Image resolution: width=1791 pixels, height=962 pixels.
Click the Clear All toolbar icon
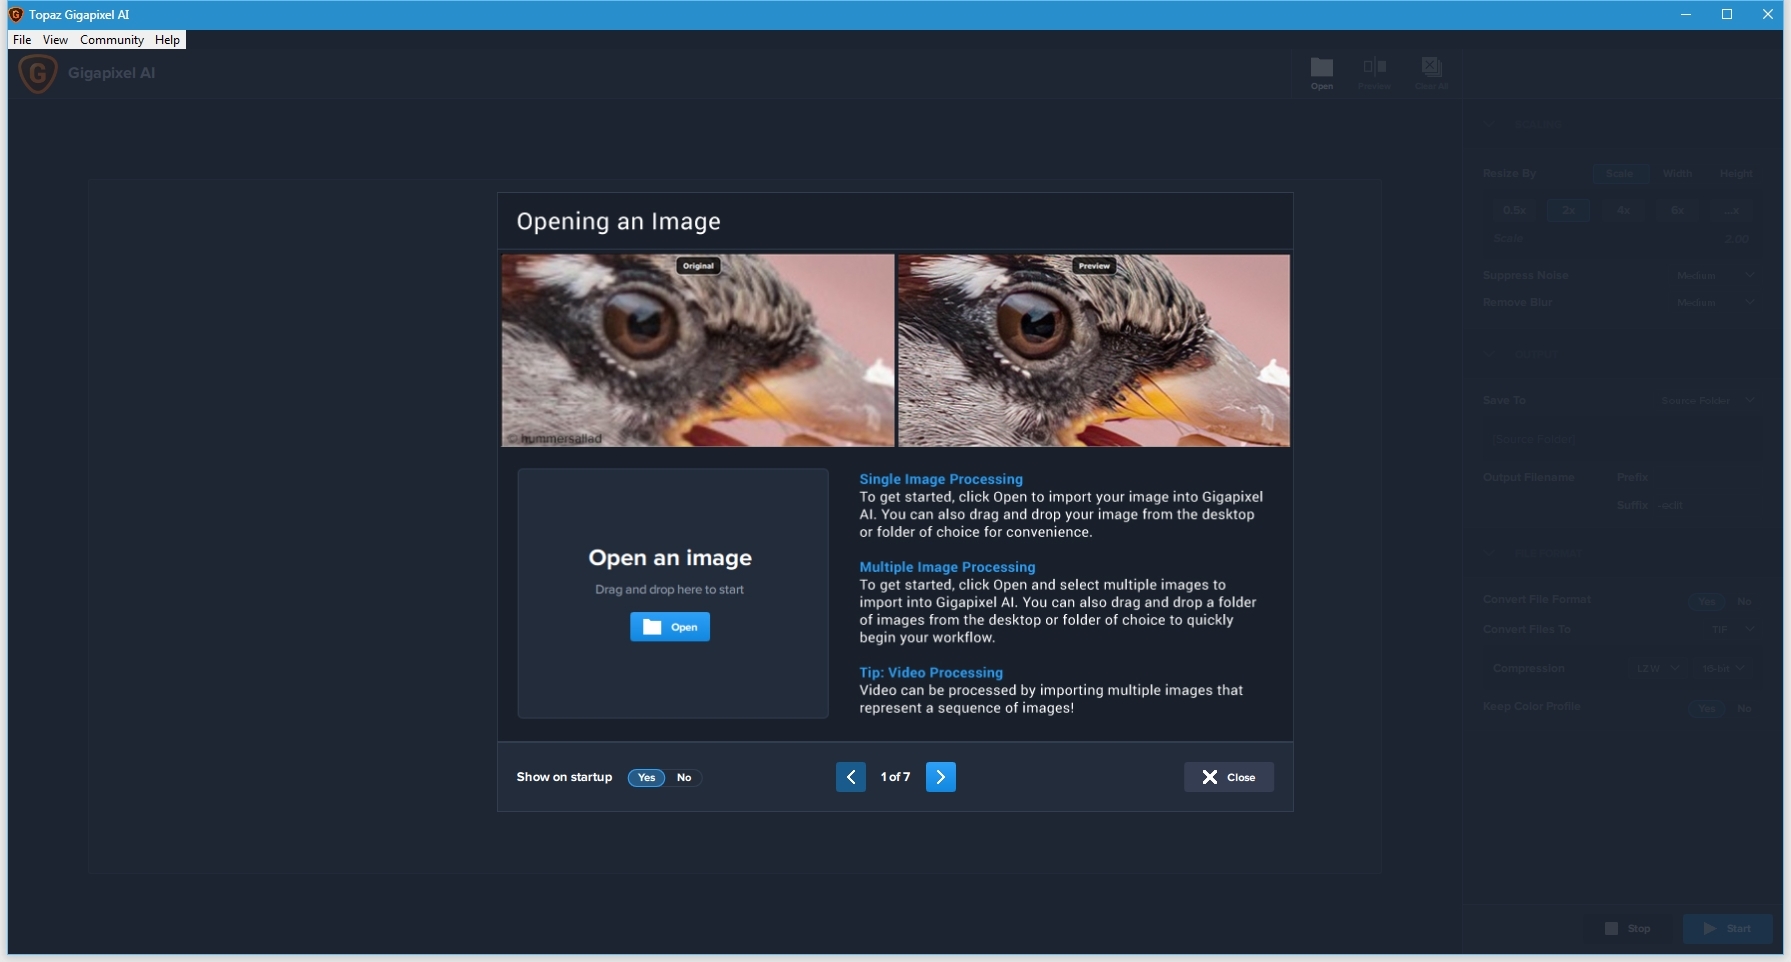tap(1431, 73)
